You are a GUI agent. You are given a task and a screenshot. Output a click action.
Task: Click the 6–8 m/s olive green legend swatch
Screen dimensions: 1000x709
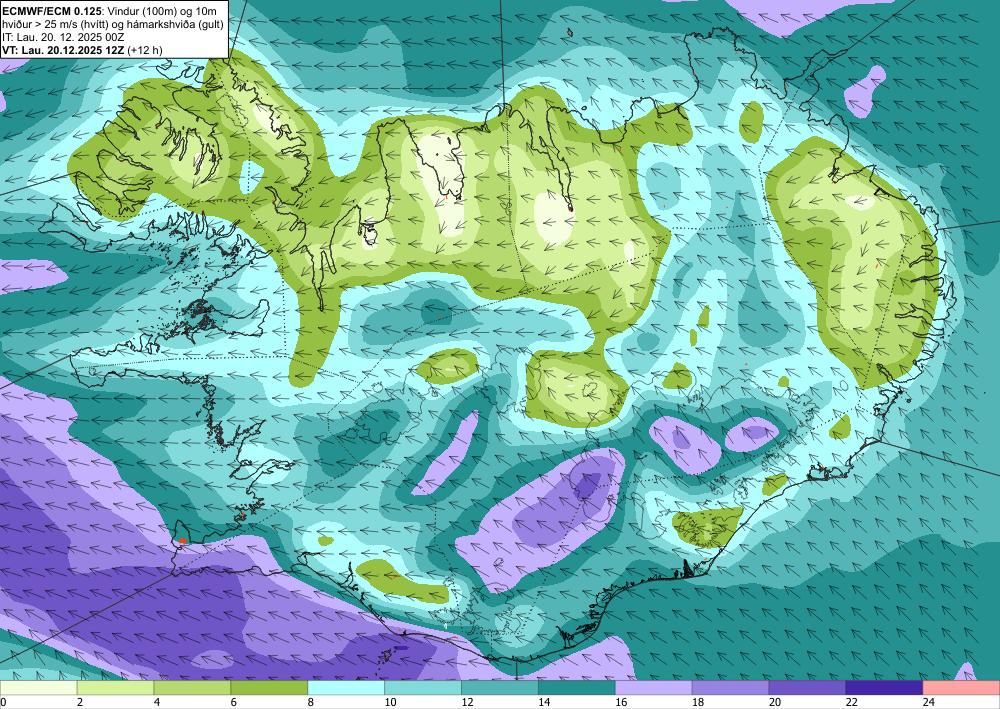pyautogui.click(x=269, y=688)
